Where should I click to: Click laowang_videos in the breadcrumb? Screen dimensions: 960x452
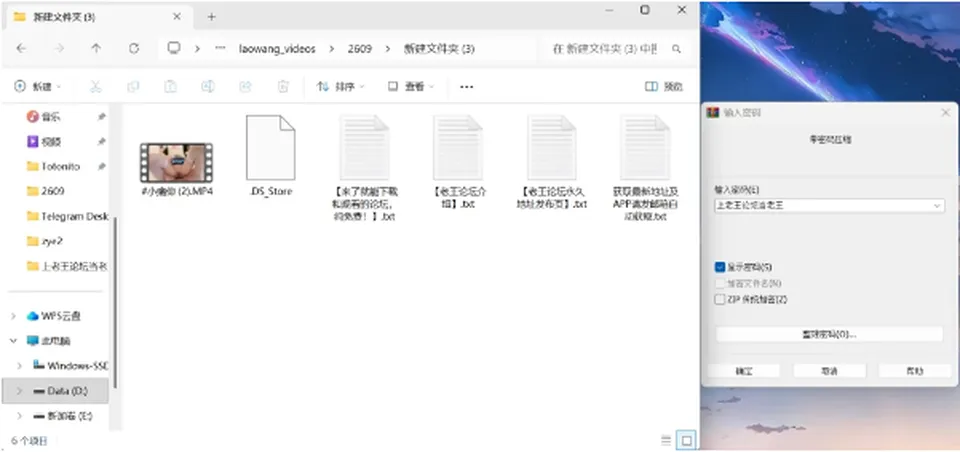coord(277,49)
